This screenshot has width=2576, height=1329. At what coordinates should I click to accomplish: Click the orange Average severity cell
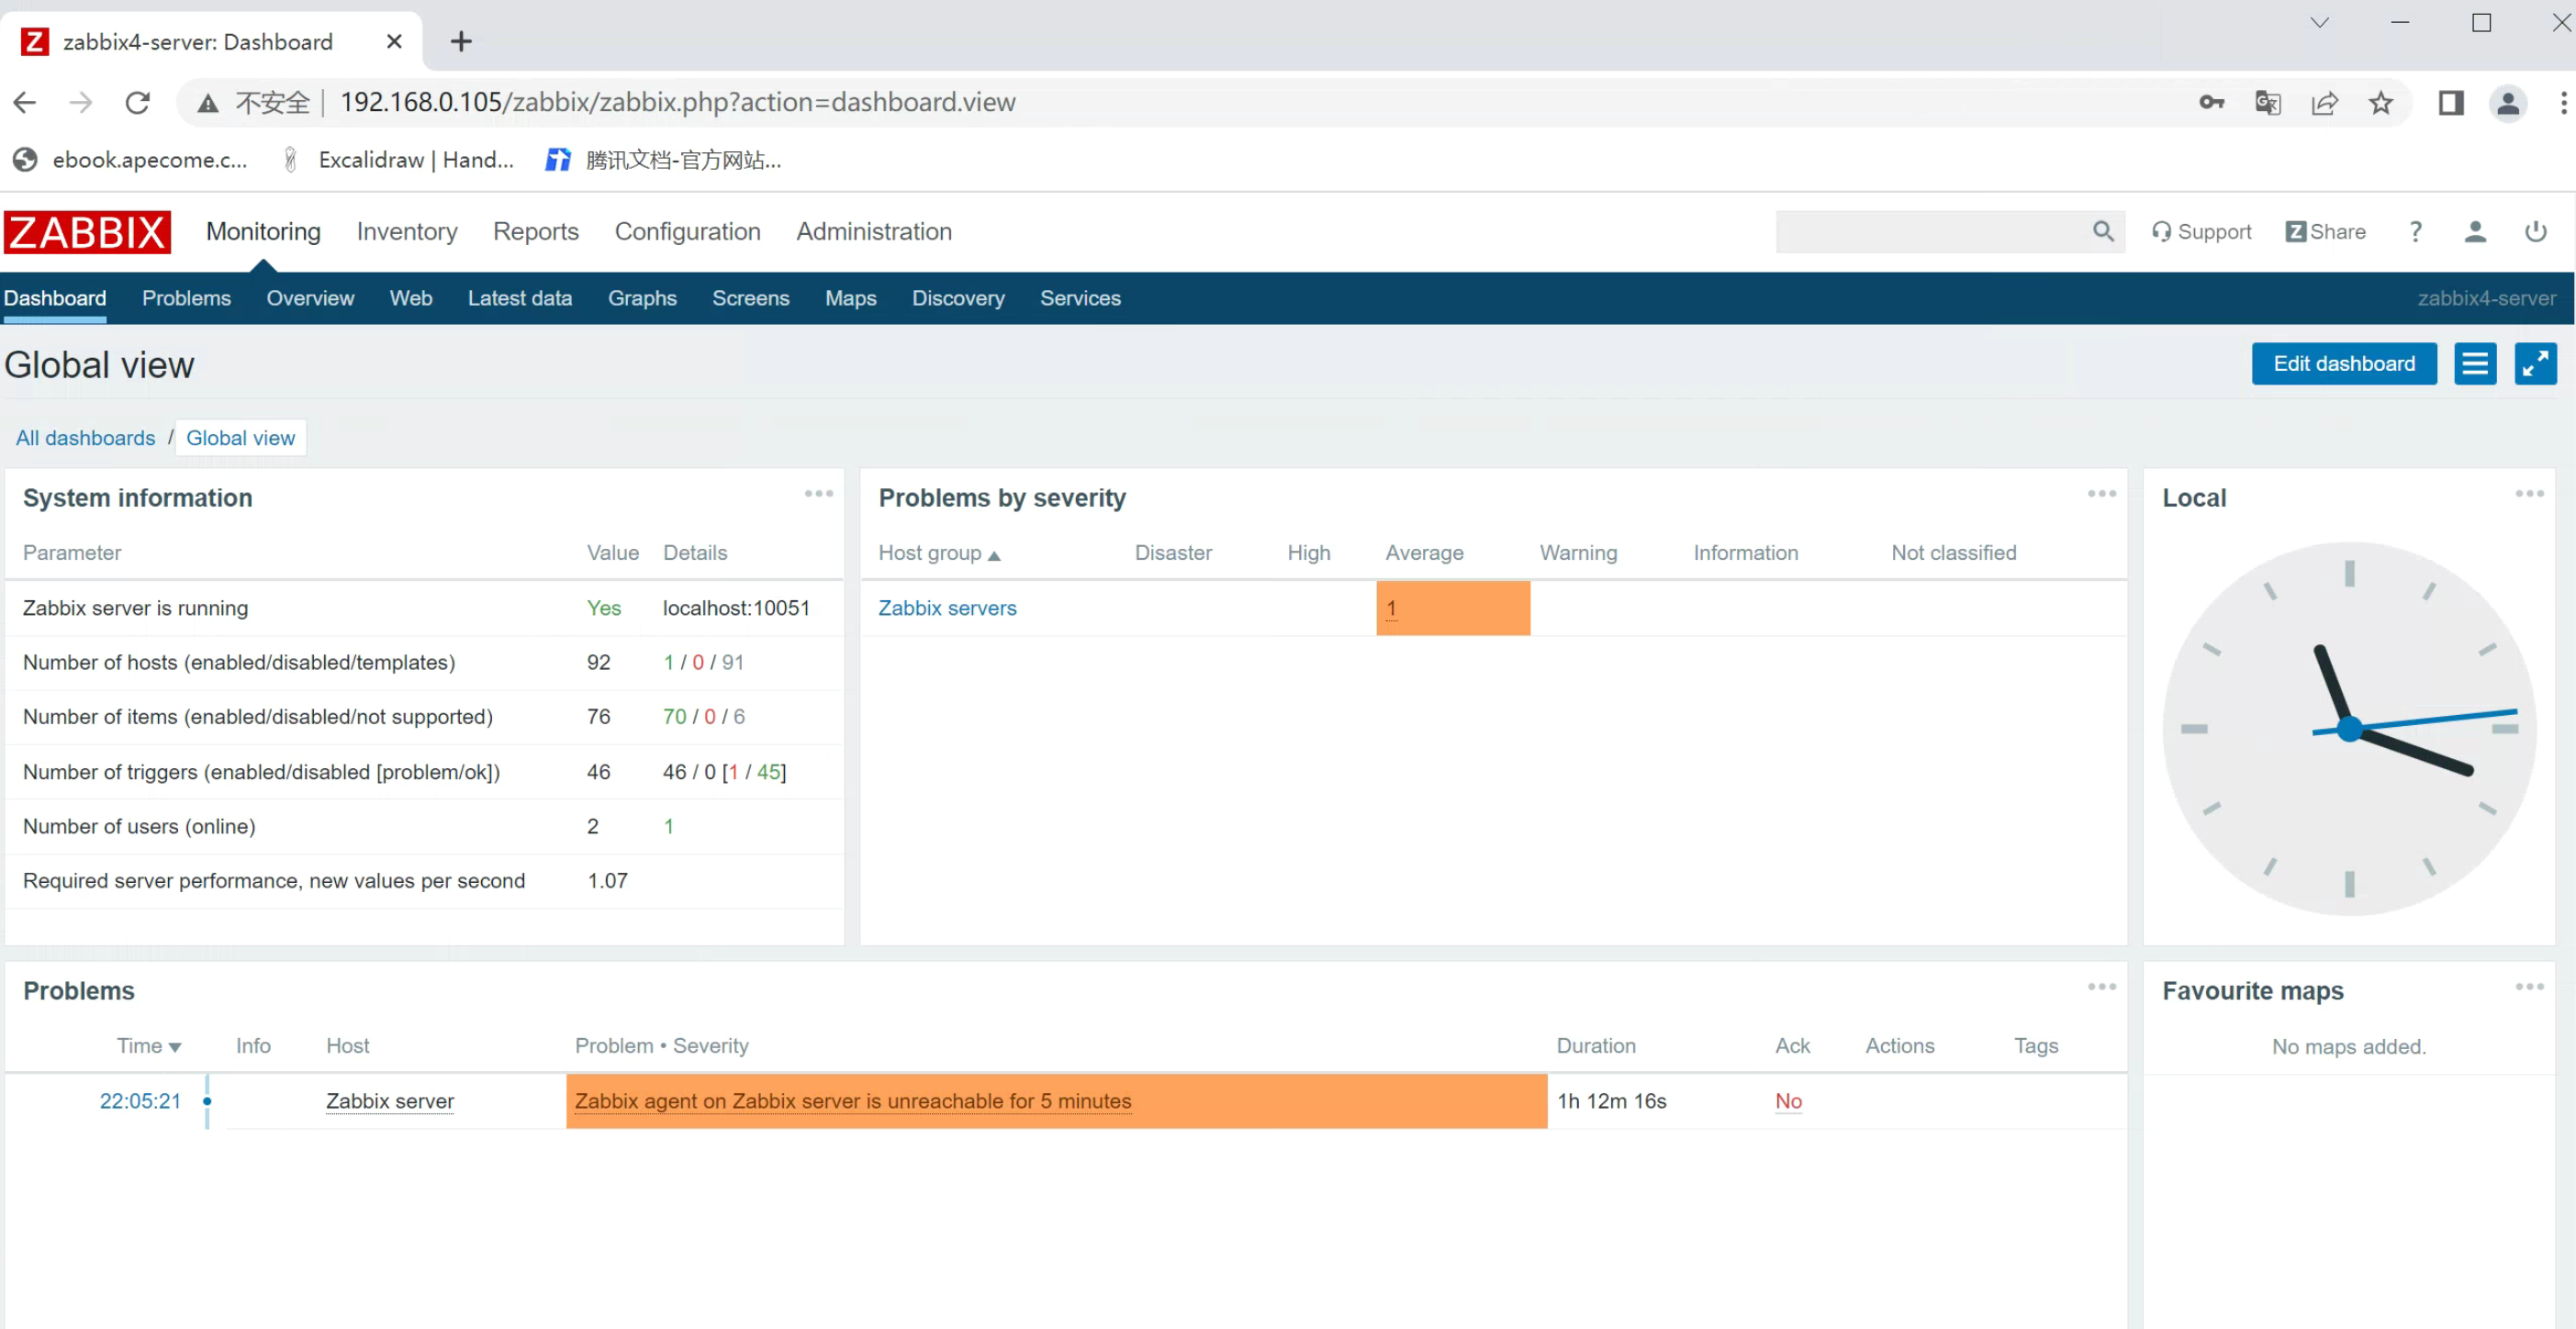coord(1452,608)
